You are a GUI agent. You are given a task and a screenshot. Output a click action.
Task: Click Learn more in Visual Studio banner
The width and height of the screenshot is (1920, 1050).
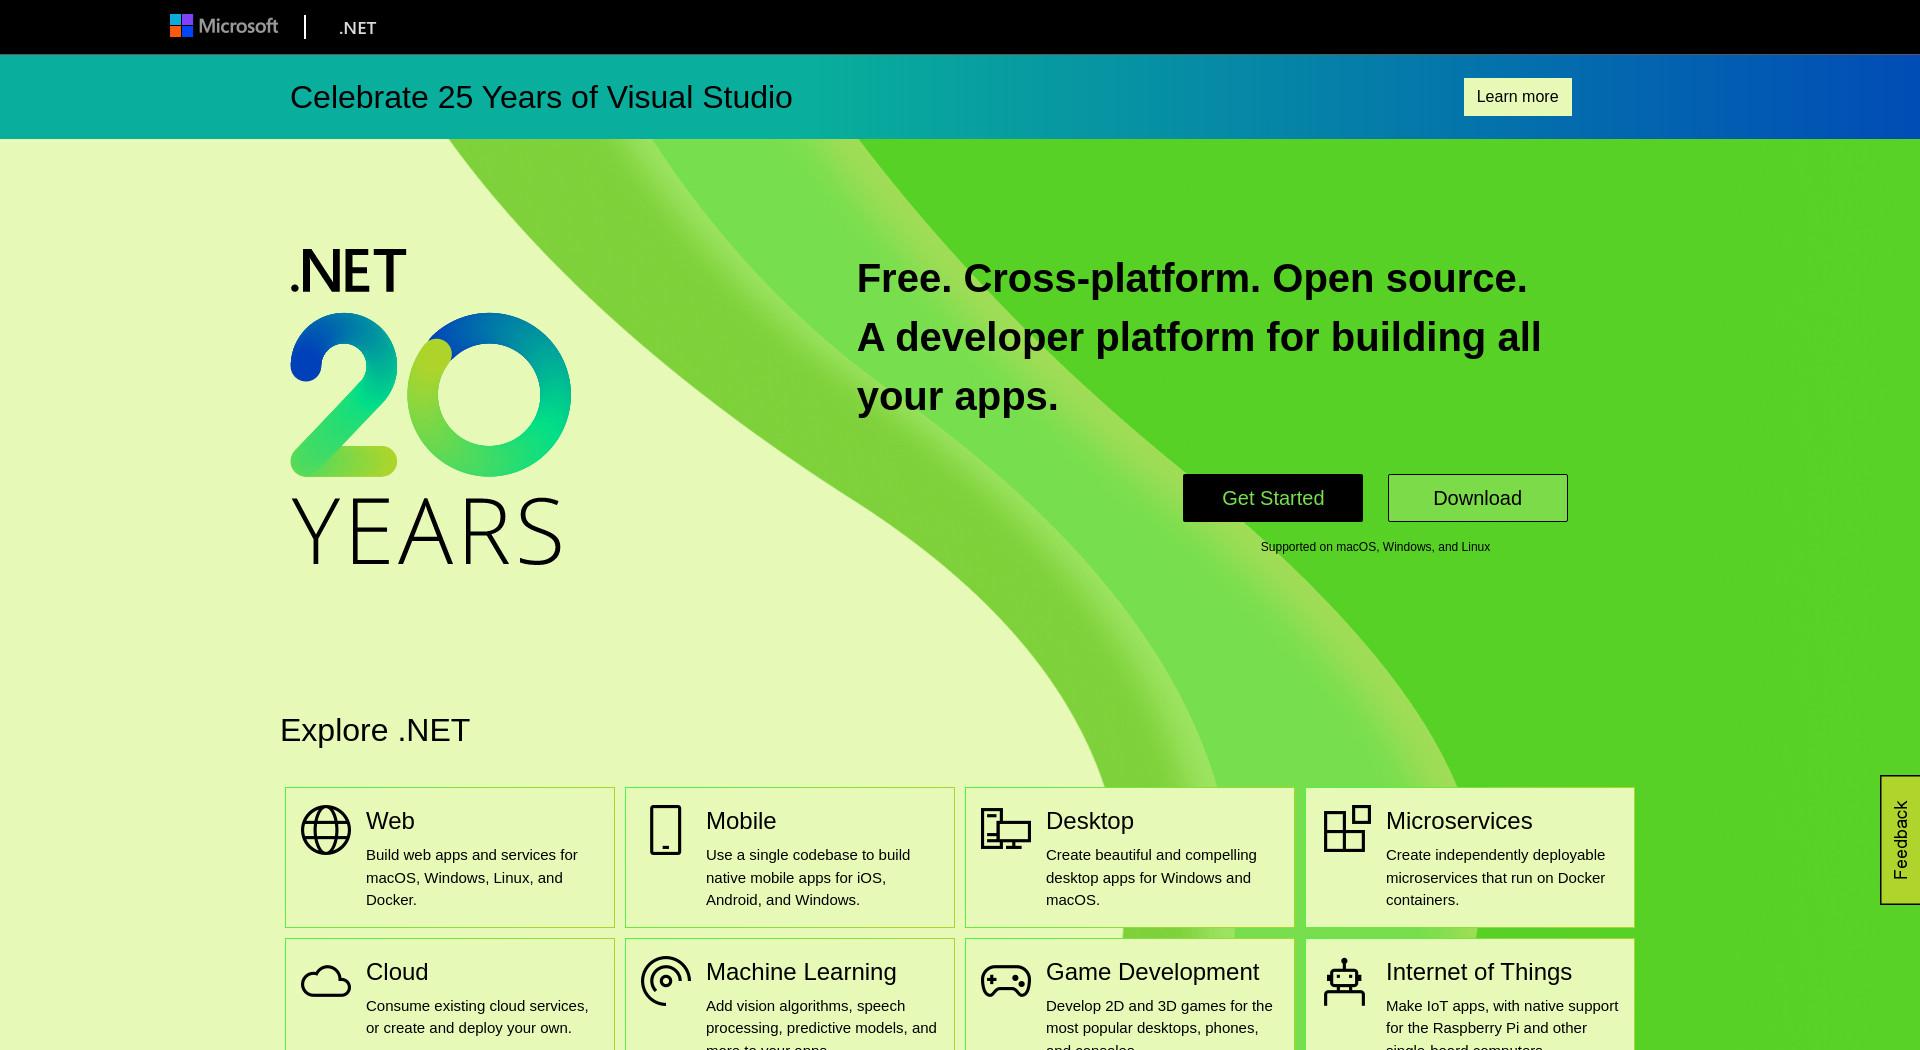pyautogui.click(x=1517, y=97)
